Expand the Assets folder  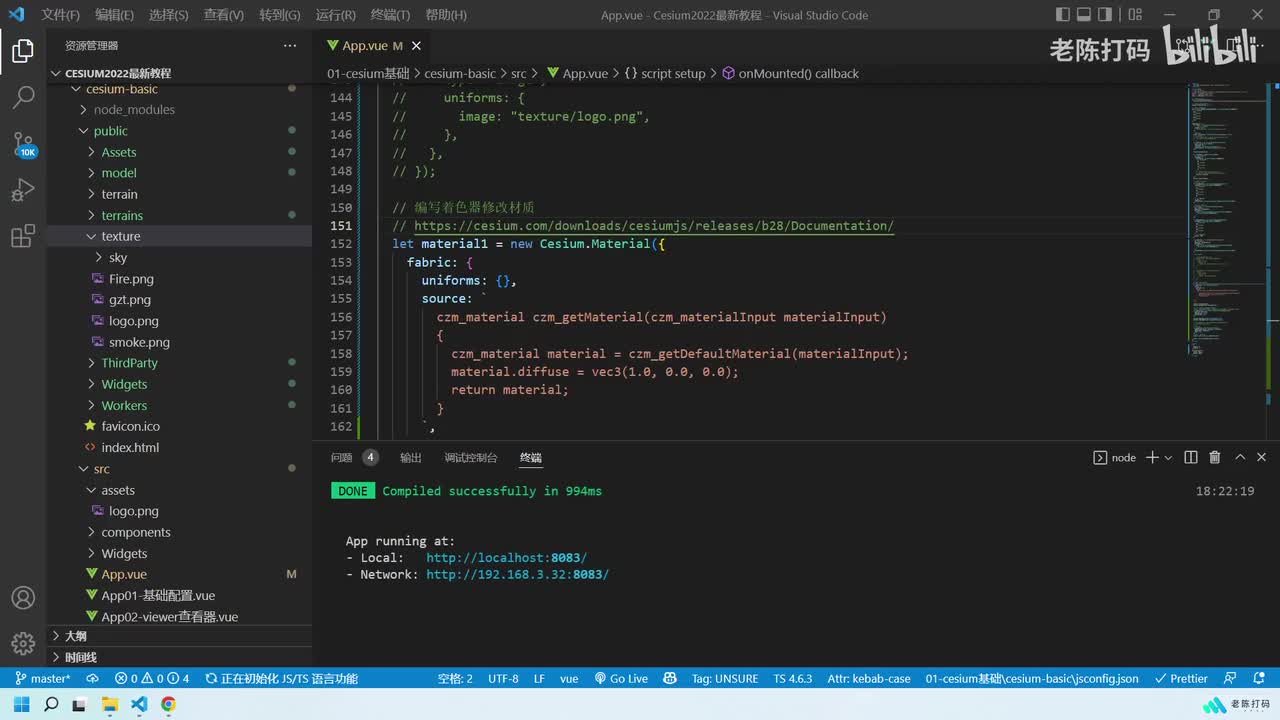tap(119, 152)
